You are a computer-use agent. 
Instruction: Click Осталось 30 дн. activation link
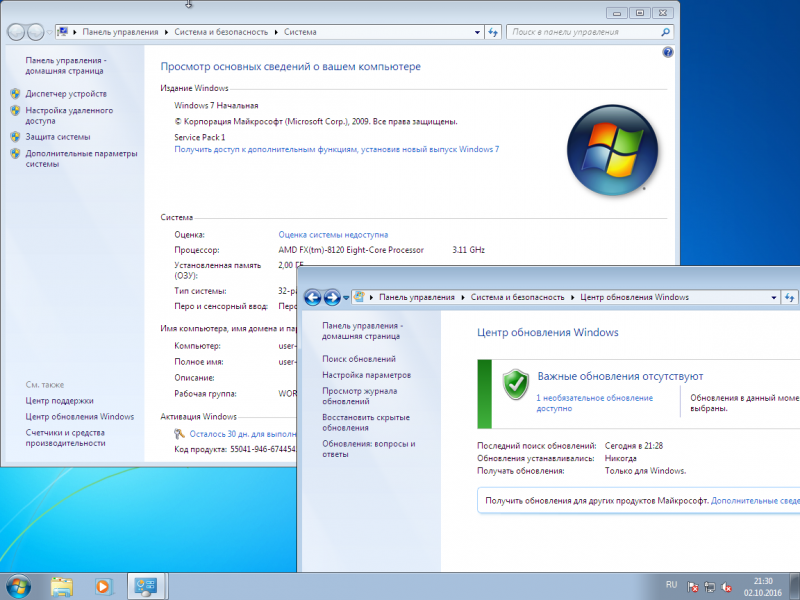tap(243, 434)
